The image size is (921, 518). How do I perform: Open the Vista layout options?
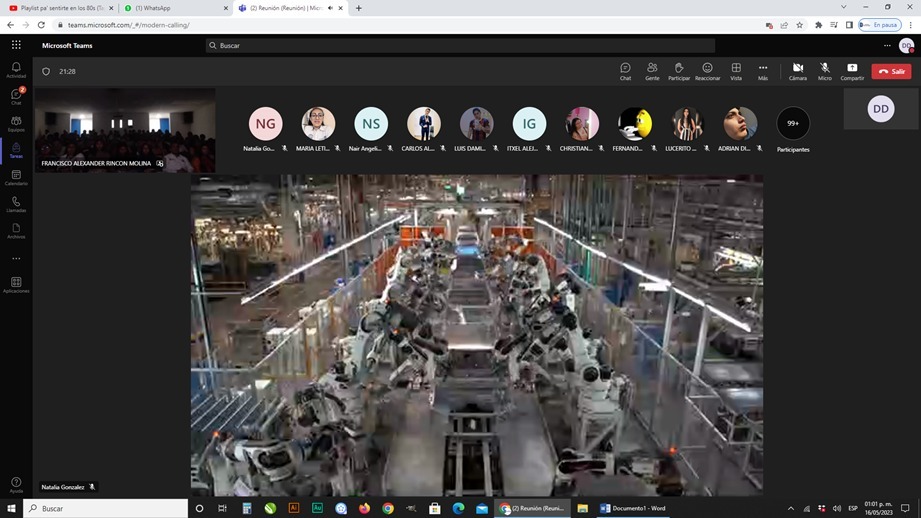point(736,71)
